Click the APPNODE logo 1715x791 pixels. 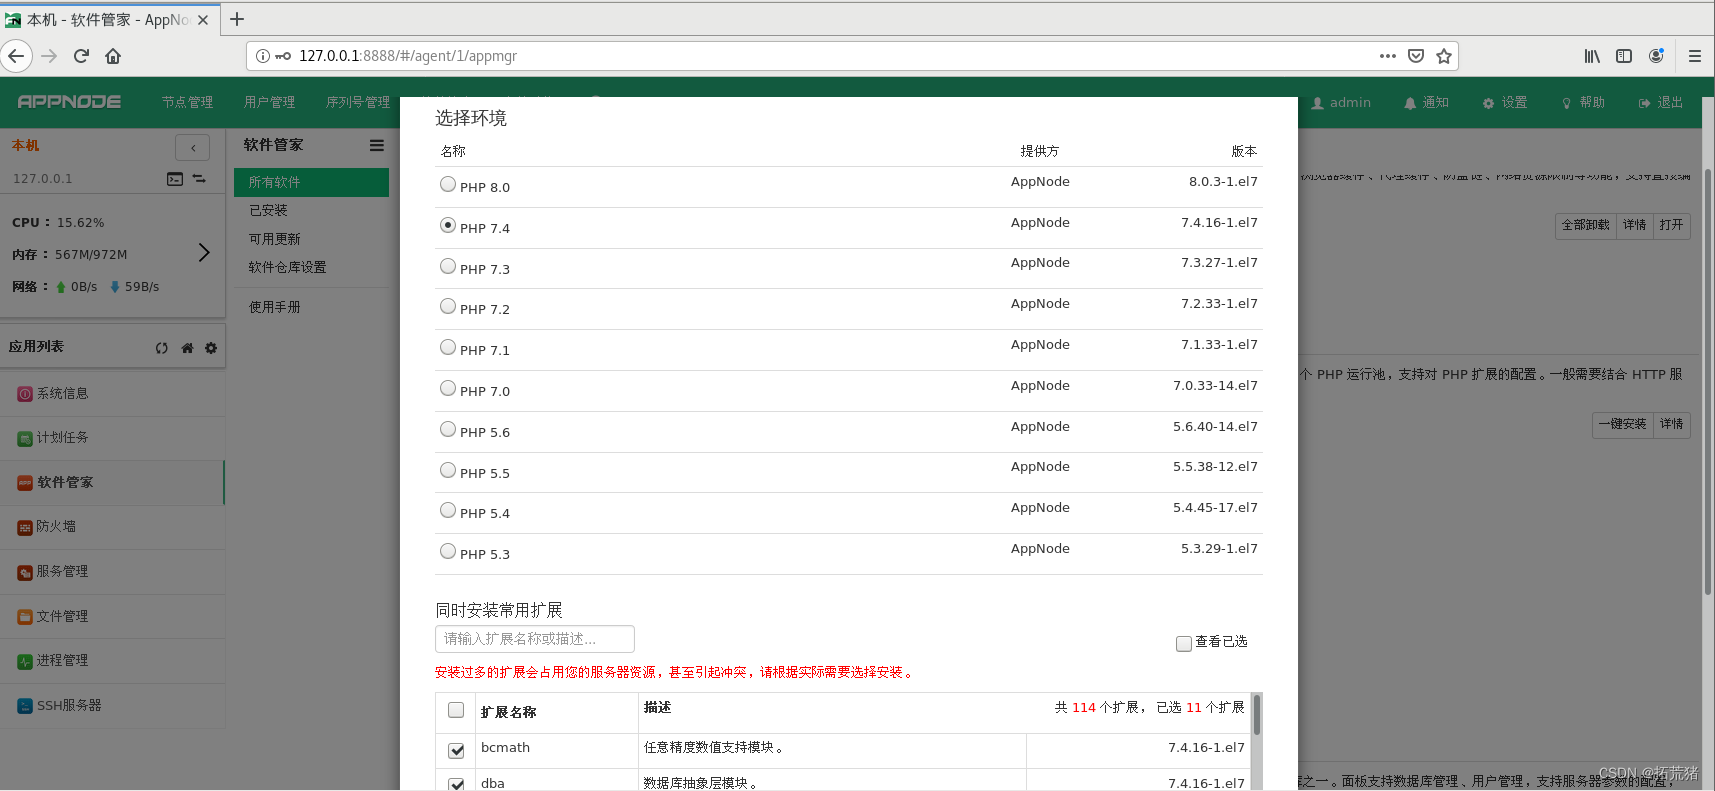click(x=69, y=102)
